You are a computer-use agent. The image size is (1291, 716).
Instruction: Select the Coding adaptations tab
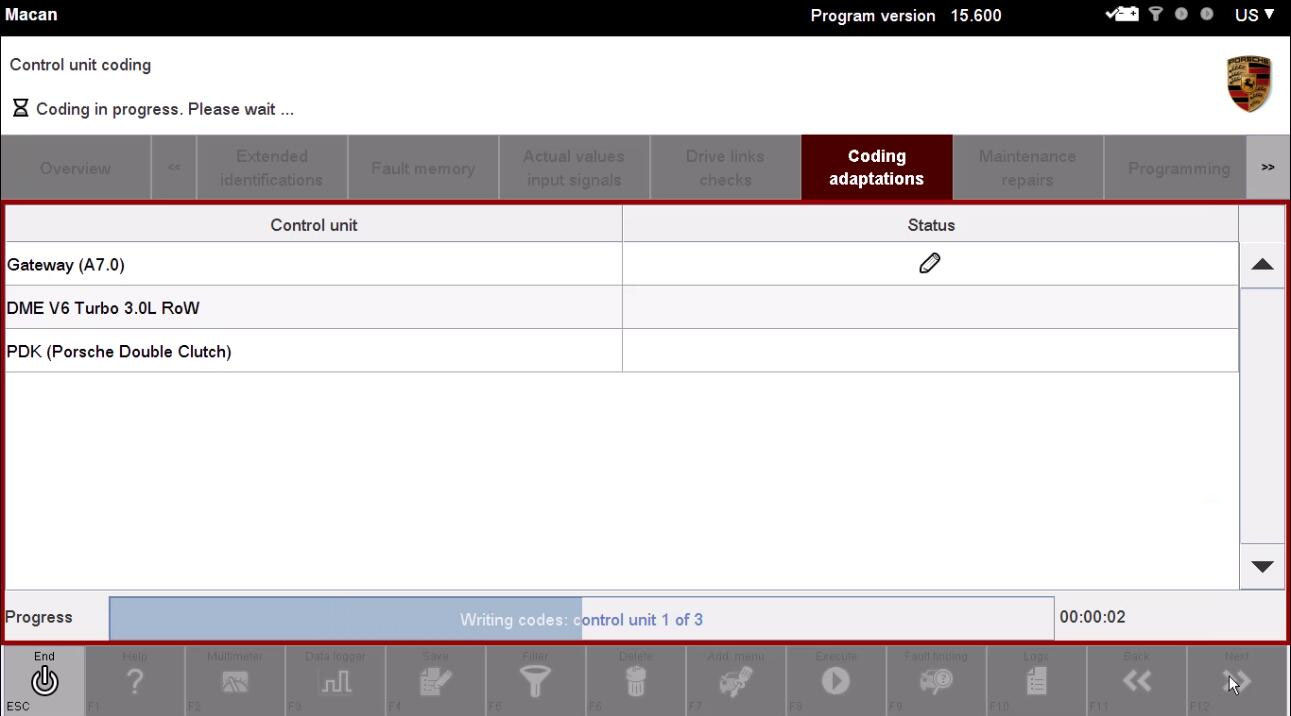pyautogui.click(x=876, y=168)
